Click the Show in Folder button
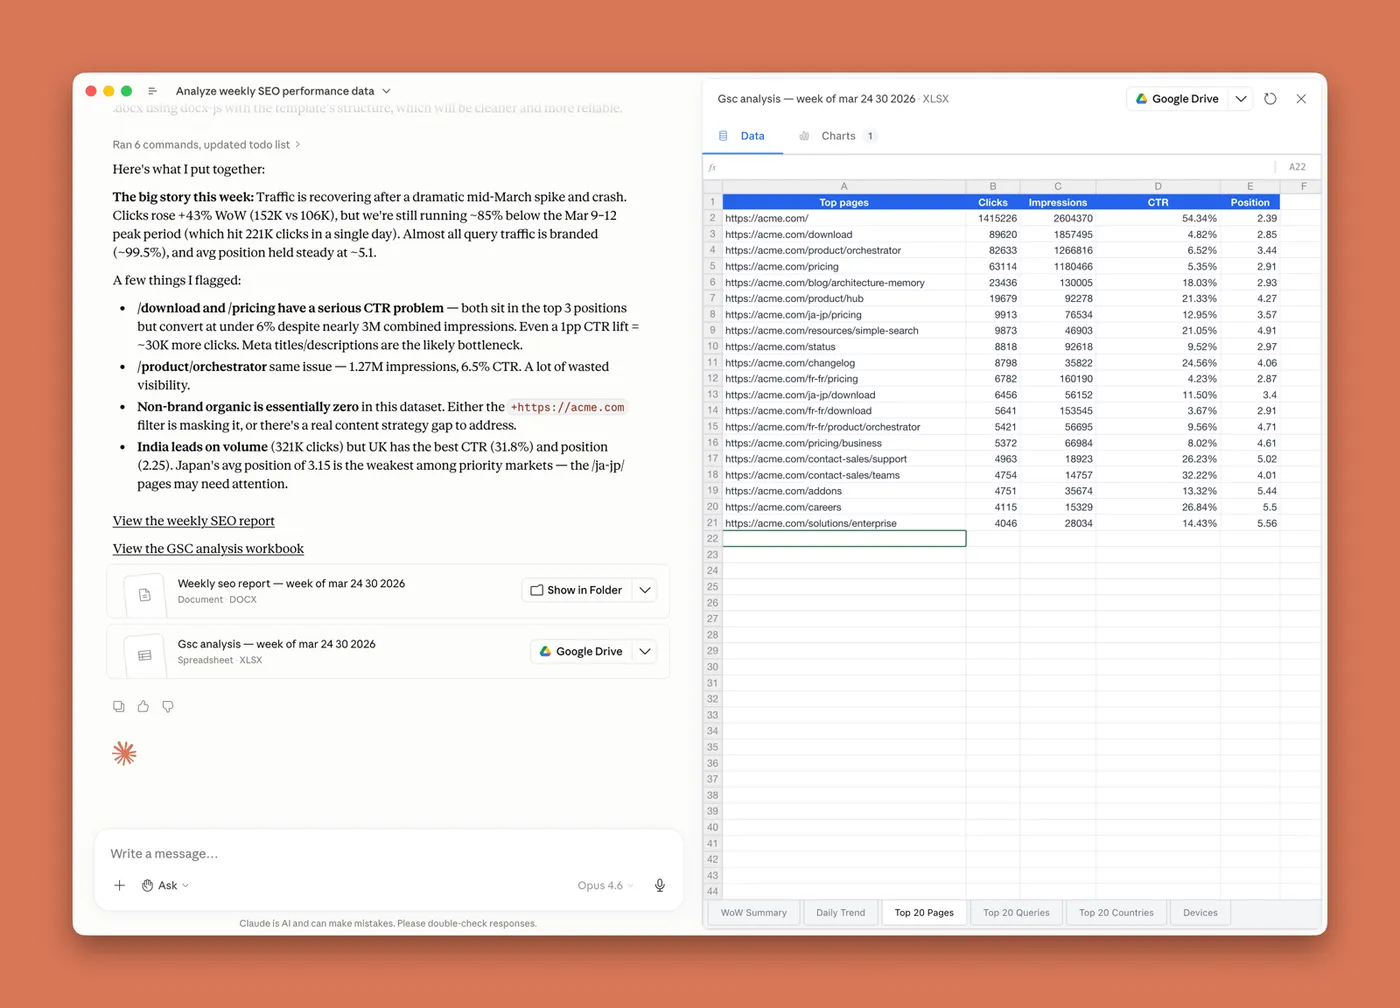 tap(576, 590)
